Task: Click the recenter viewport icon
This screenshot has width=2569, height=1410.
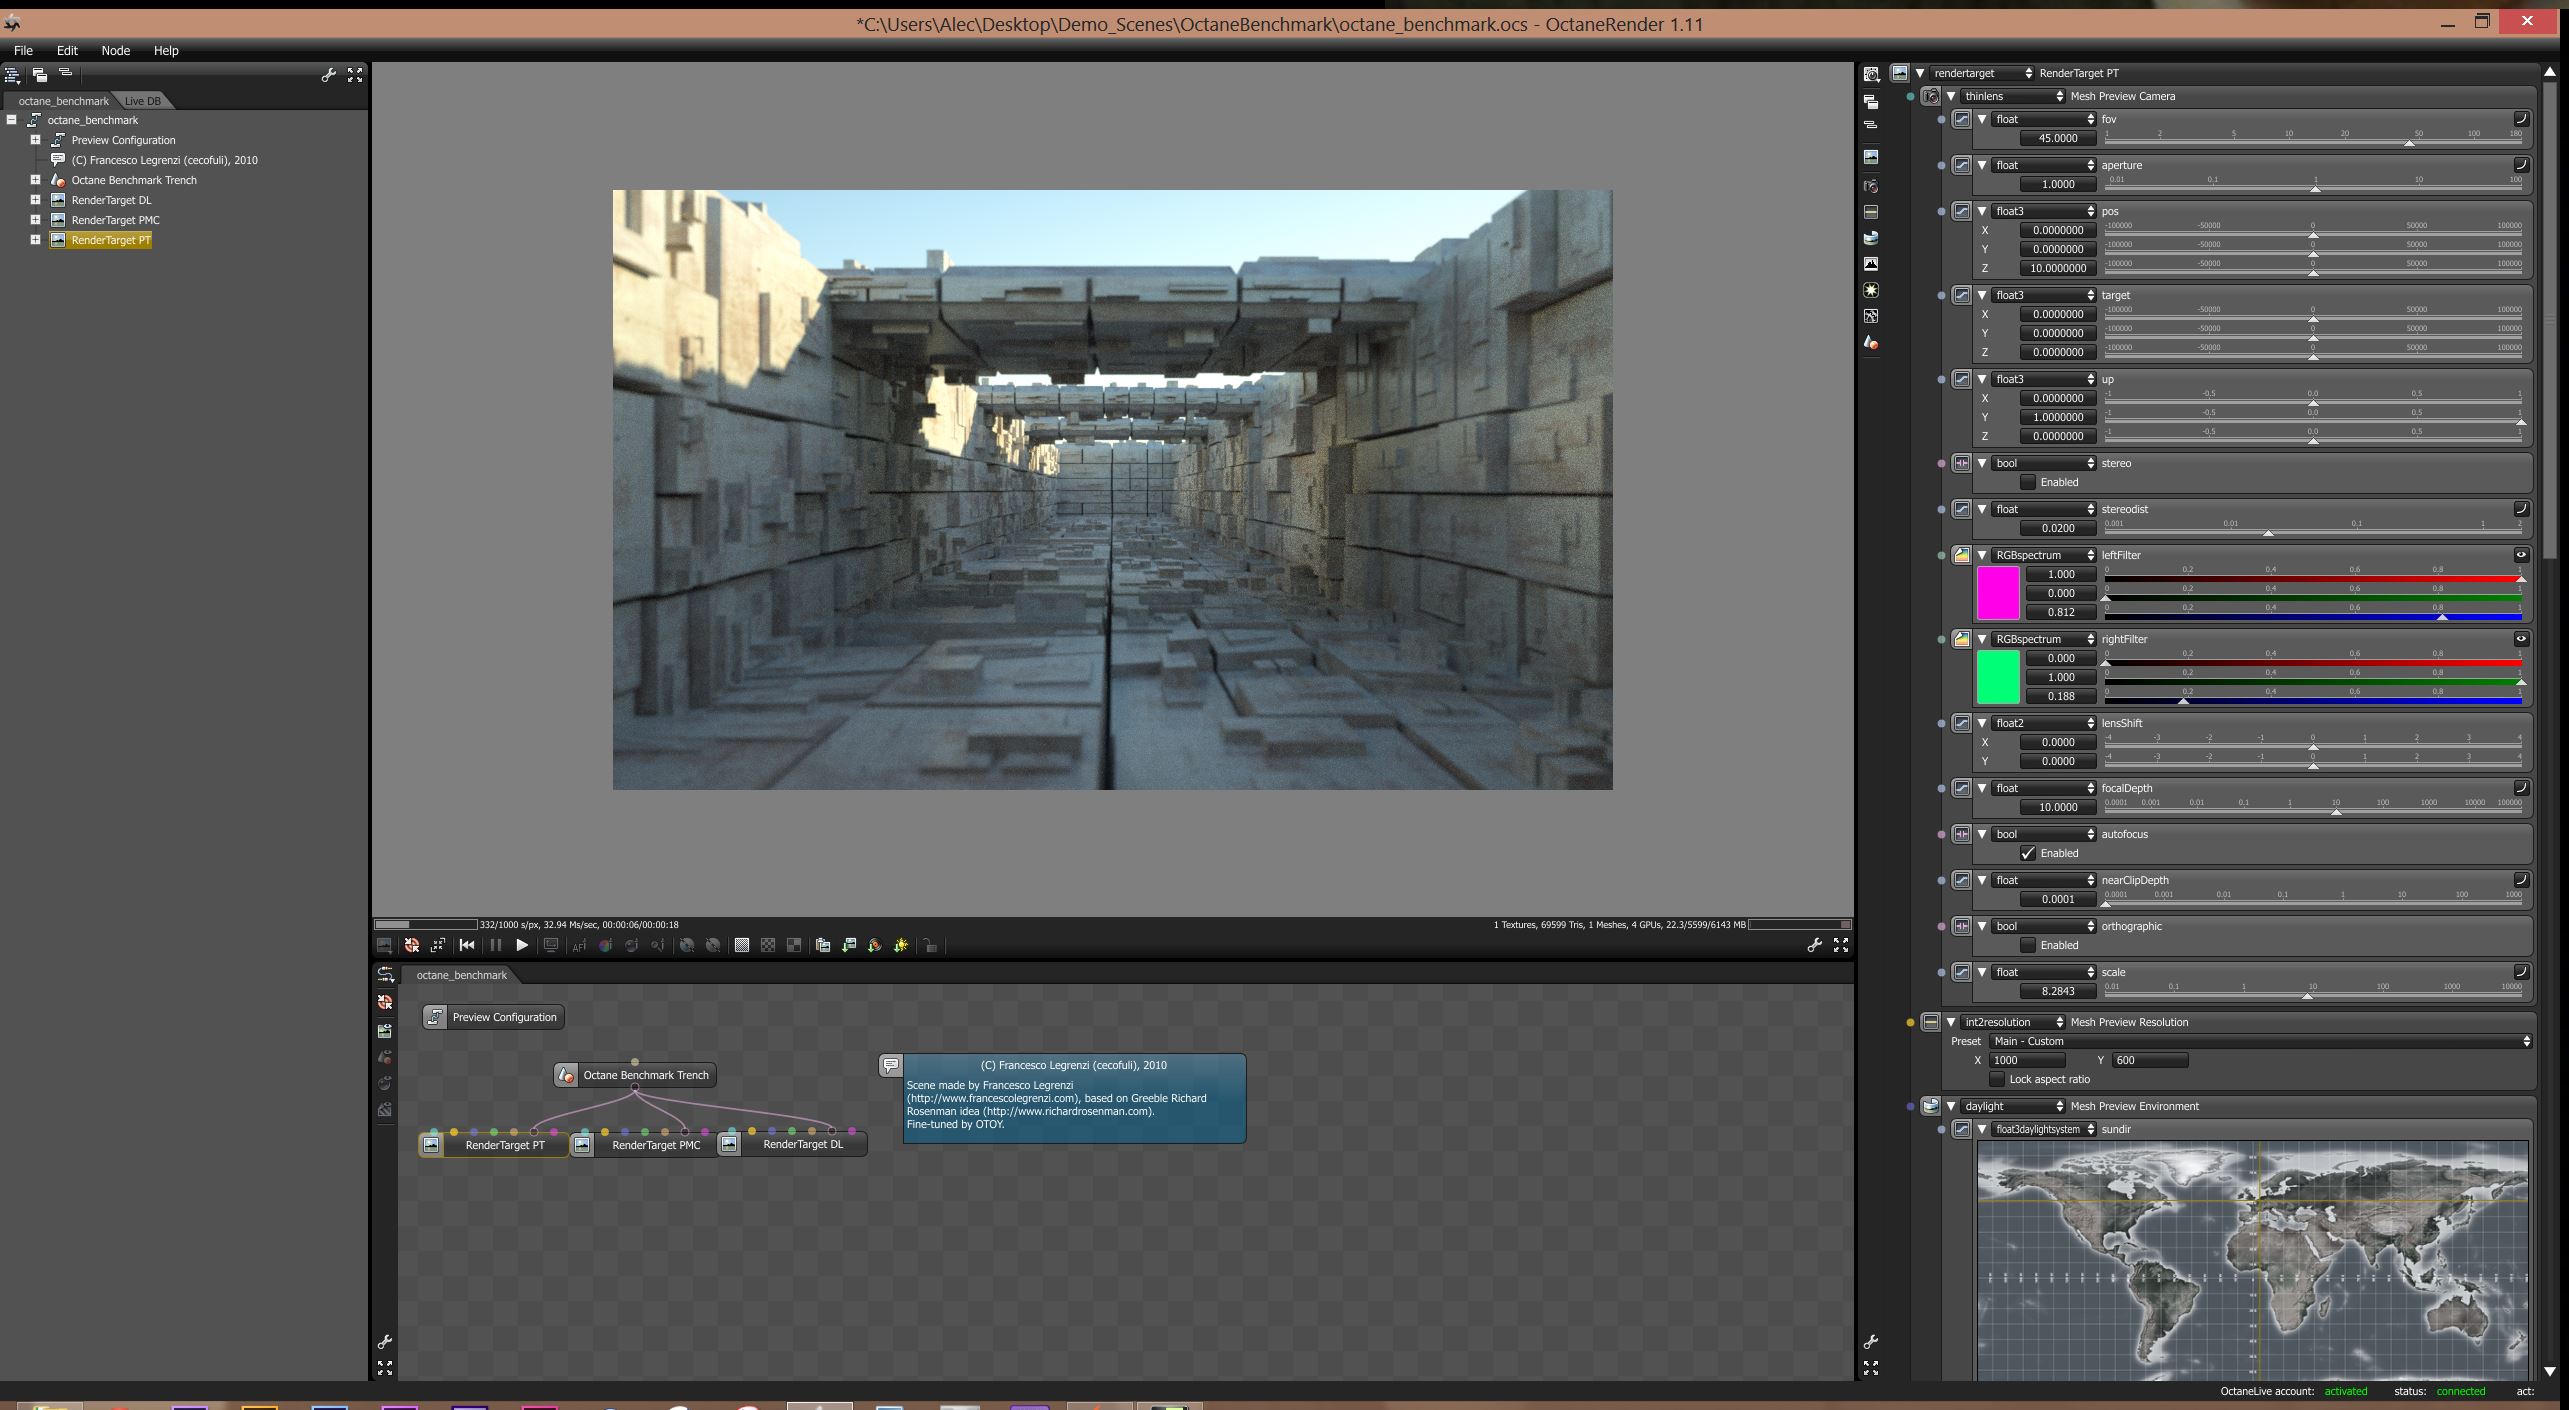Action: point(411,945)
